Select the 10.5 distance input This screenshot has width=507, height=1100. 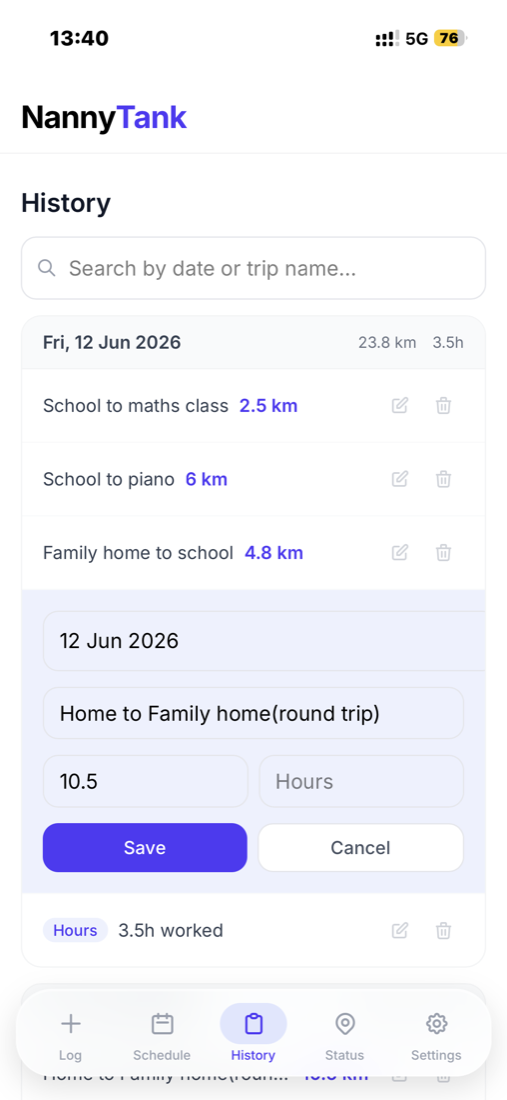coord(145,782)
